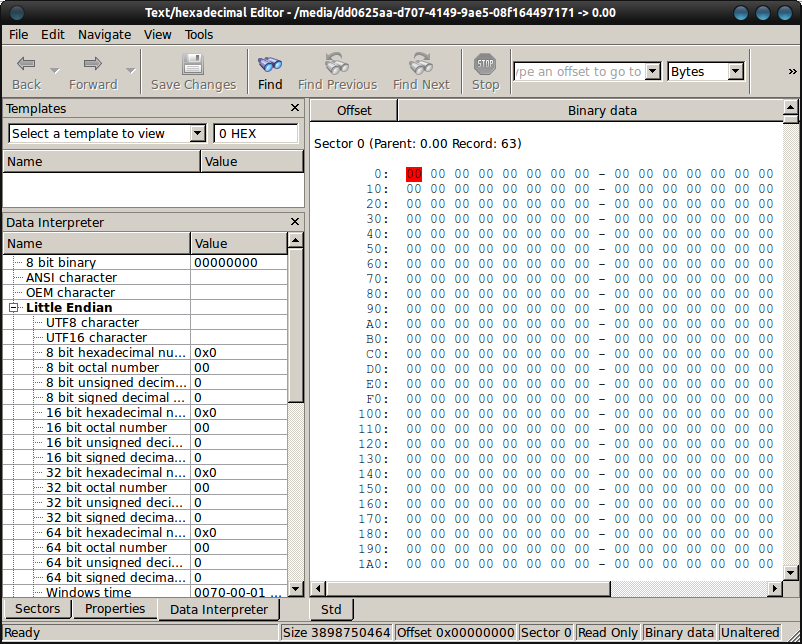Click the Templates Name column header
The height and width of the screenshot is (644, 802).
102,162
